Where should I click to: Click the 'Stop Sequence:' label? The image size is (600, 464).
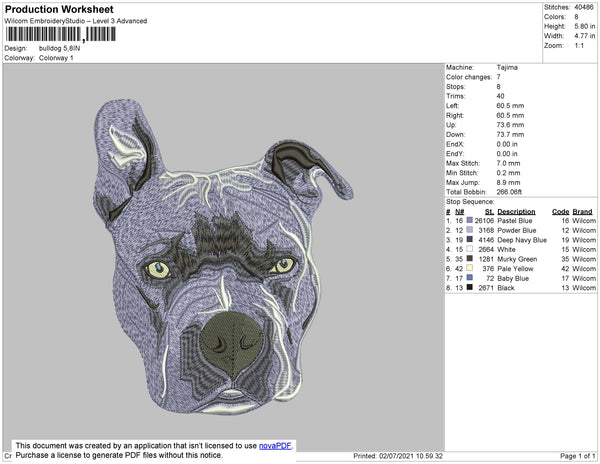coord(470,202)
